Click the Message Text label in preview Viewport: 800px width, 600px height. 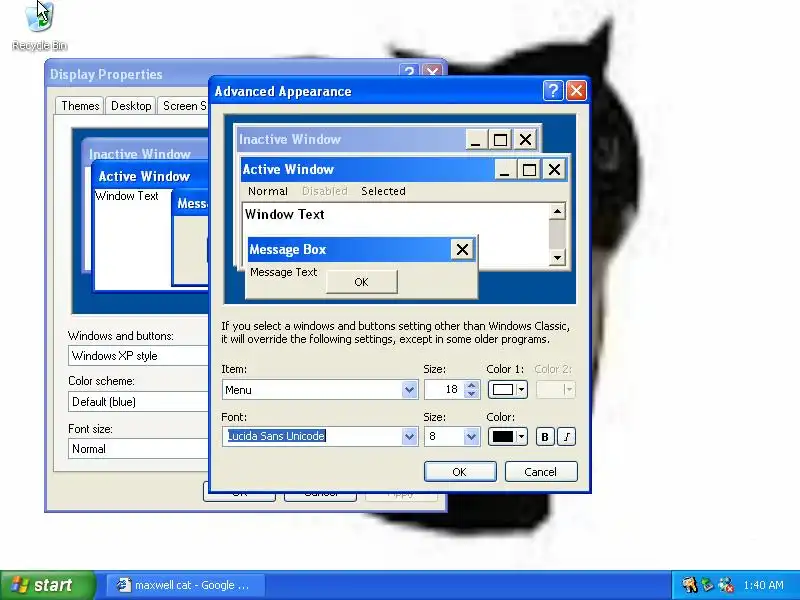pyautogui.click(x=284, y=272)
